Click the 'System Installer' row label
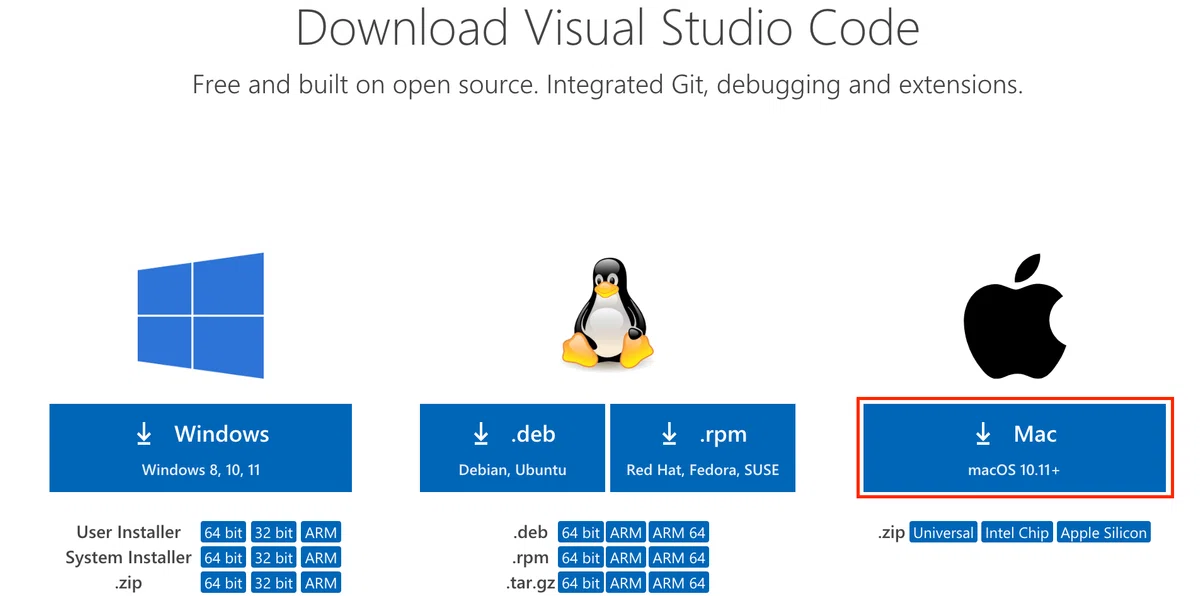The width and height of the screenshot is (1200, 596). (128, 557)
